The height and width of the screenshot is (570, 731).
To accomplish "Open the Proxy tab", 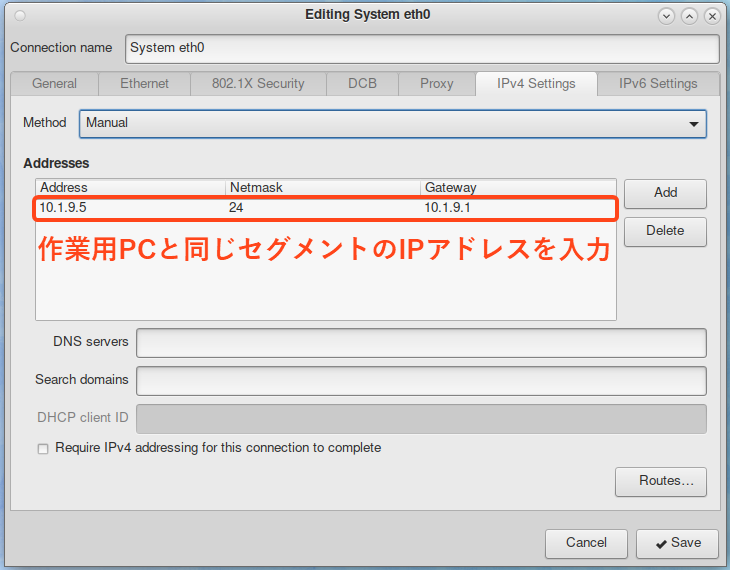I will point(436,84).
